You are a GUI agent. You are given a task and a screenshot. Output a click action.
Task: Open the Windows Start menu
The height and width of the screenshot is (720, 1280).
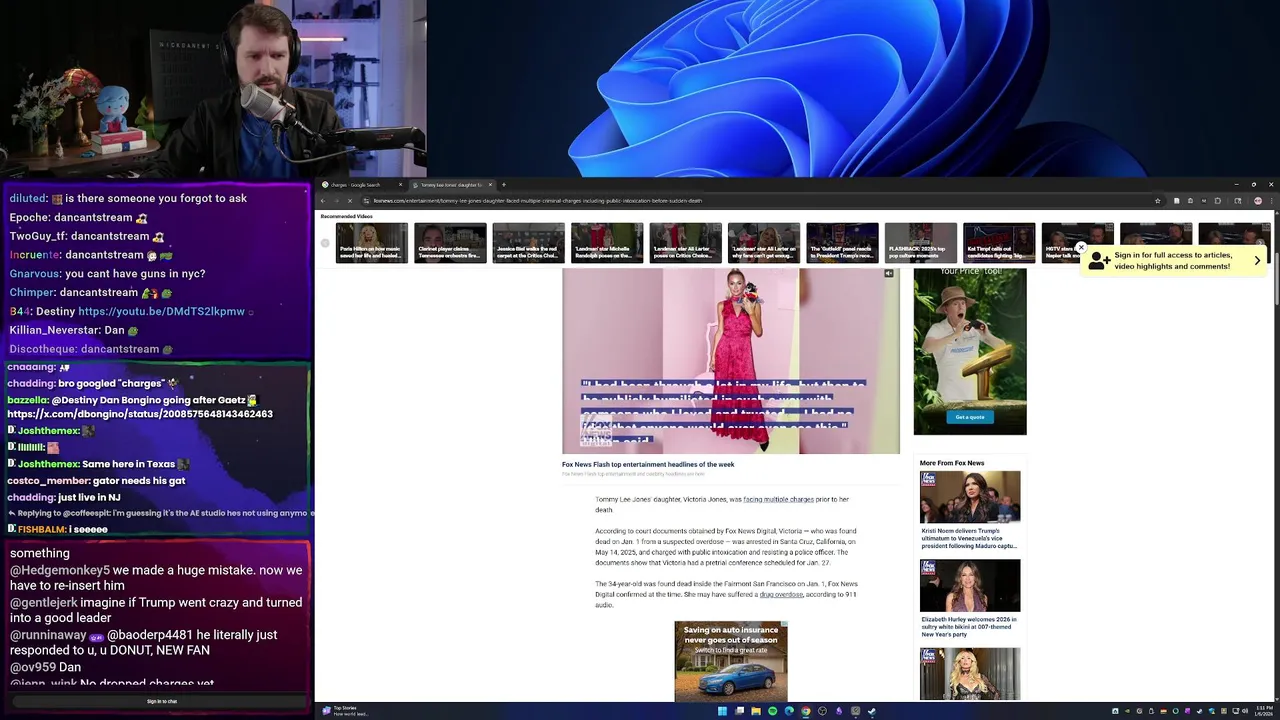coord(722,711)
